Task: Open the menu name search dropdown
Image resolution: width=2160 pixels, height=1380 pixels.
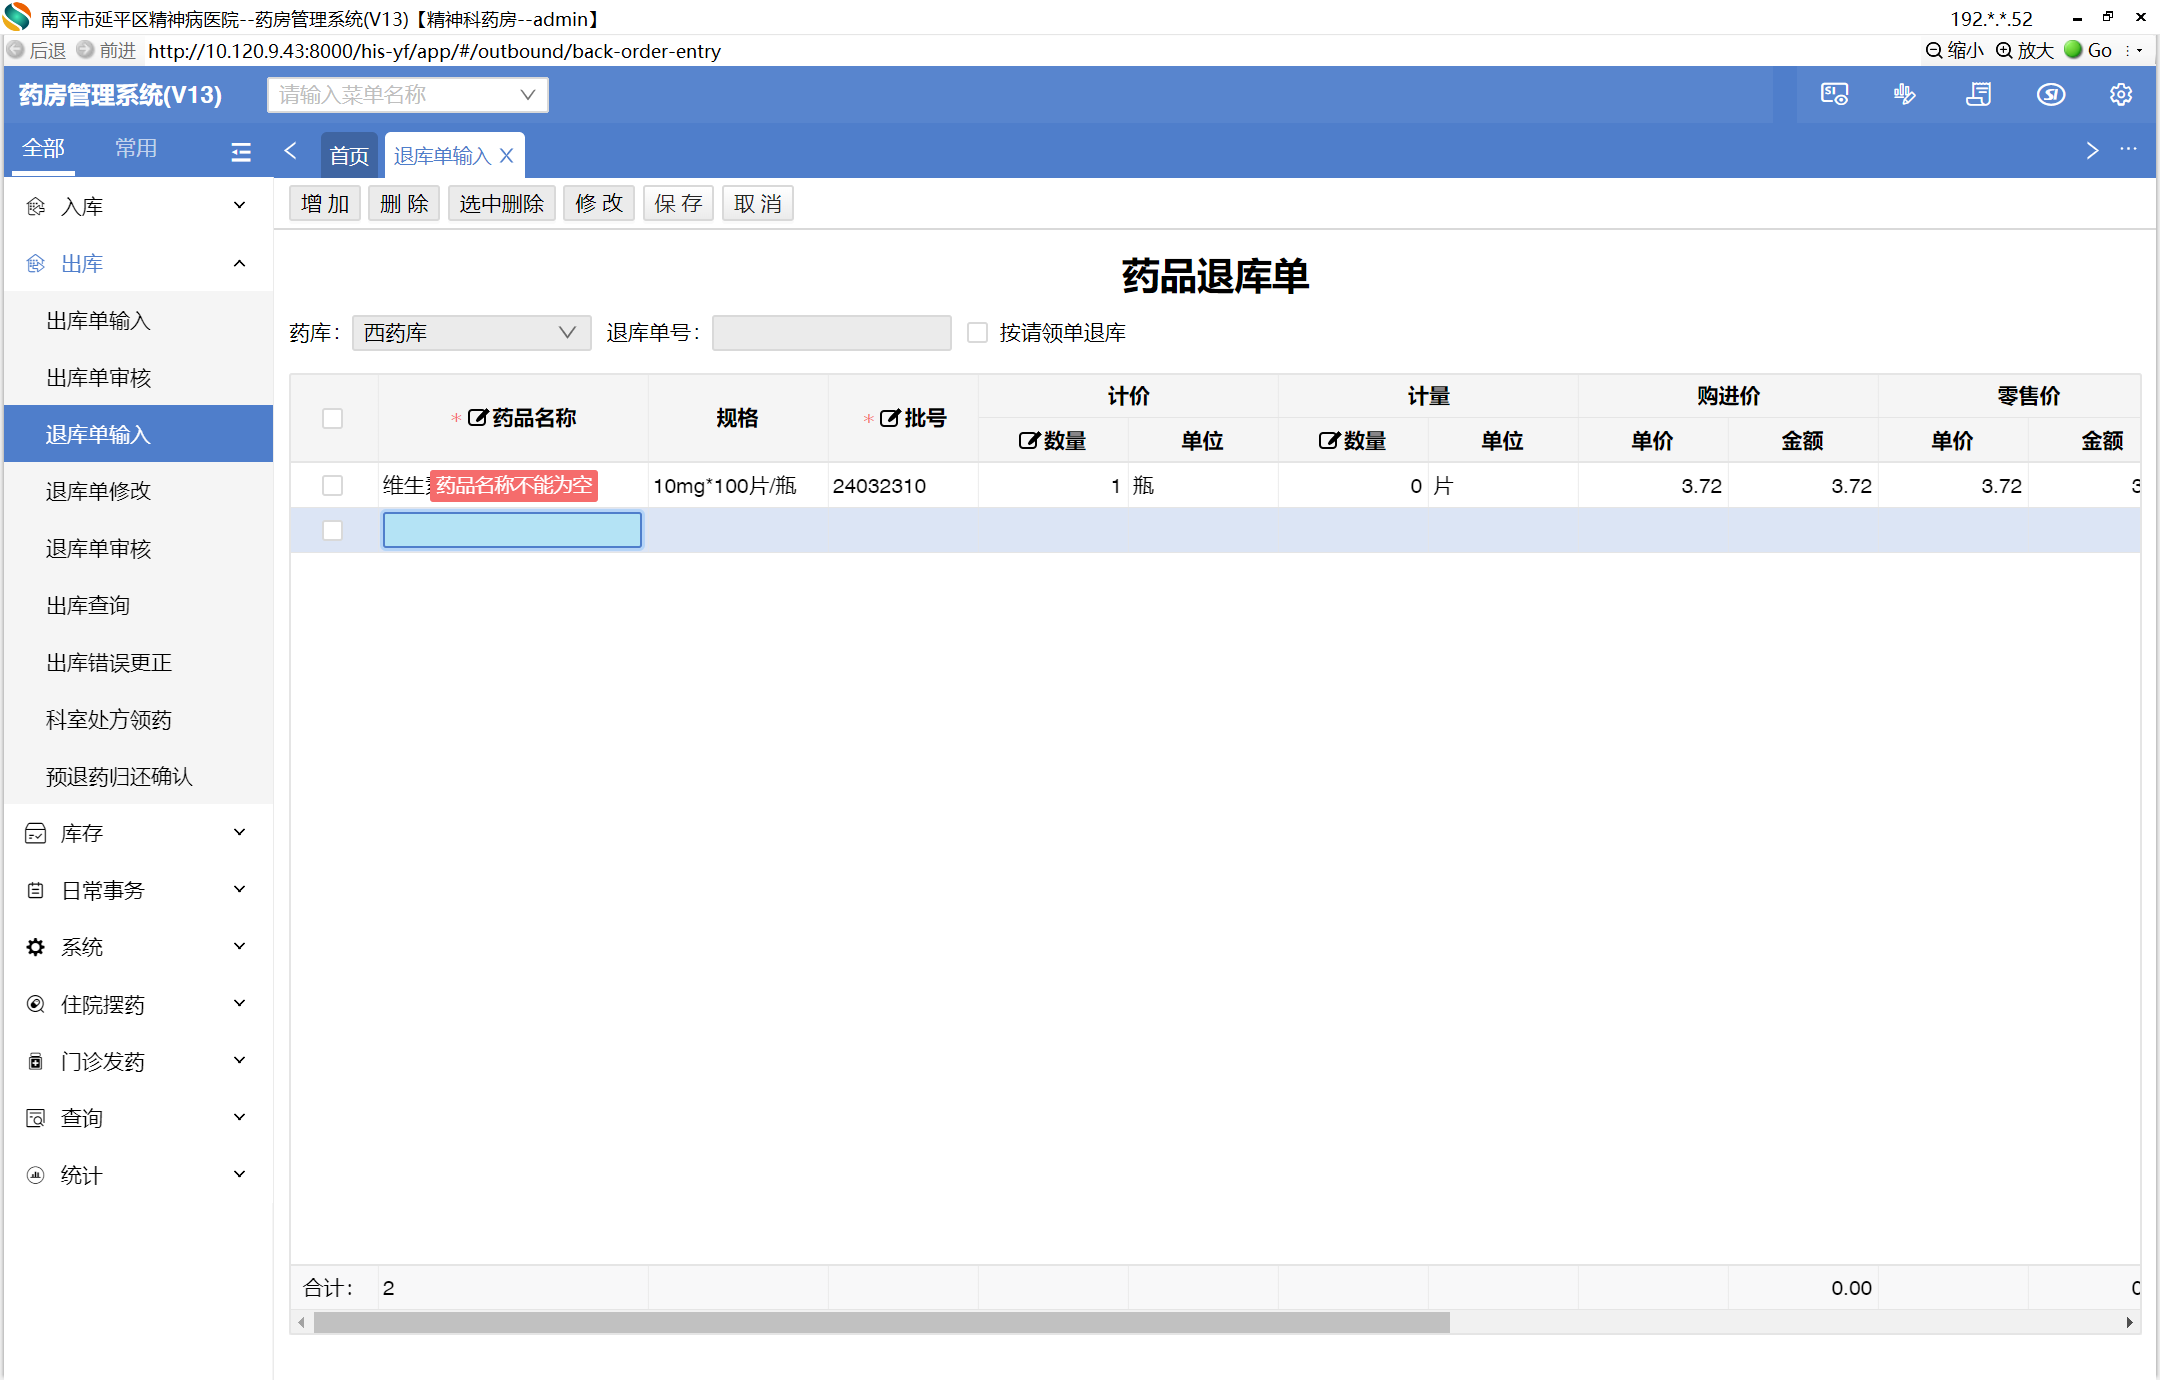Action: (x=408, y=95)
